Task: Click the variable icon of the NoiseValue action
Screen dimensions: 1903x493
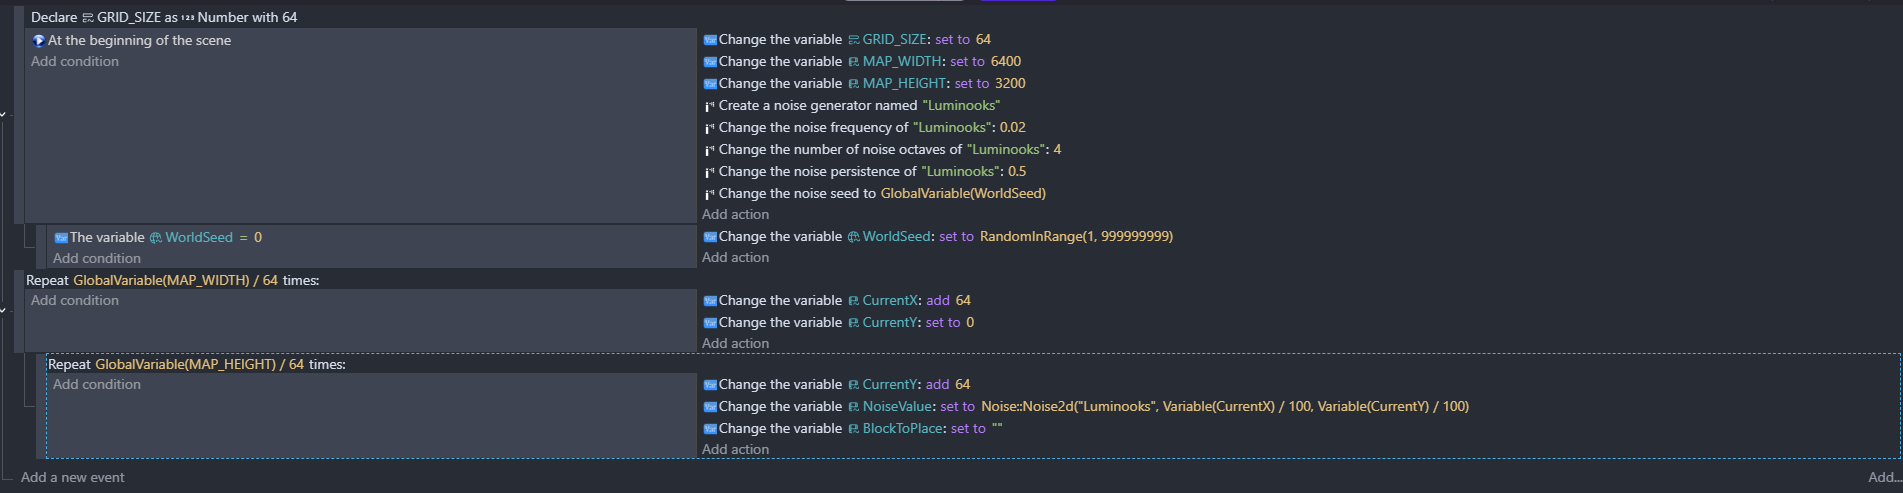Action: click(710, 407)
